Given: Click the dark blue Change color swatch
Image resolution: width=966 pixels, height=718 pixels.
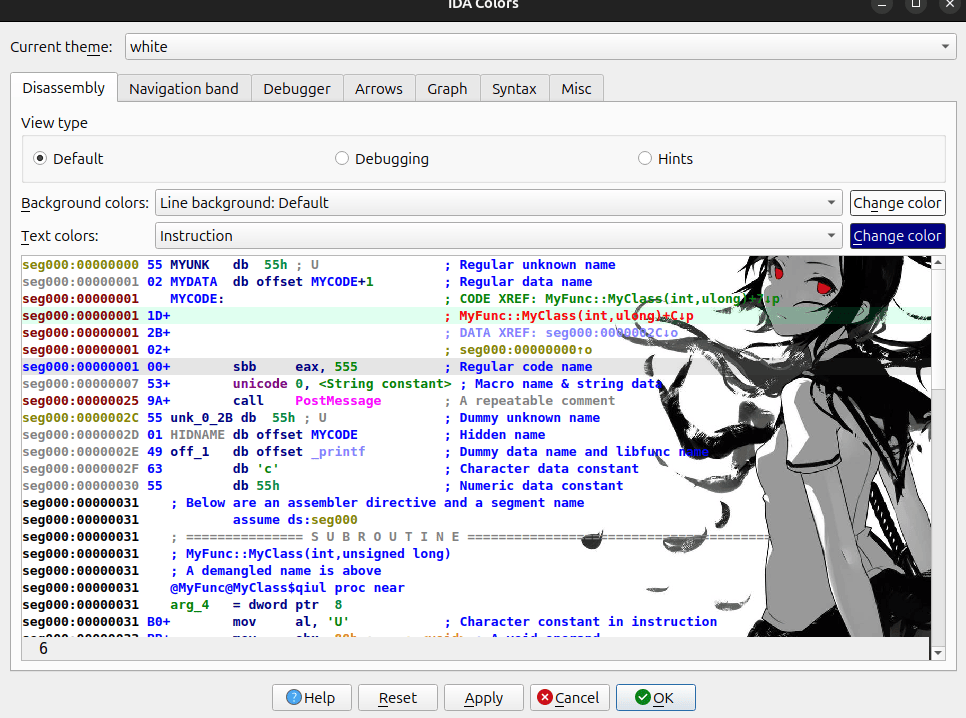Looking at the screenshot, I should 897,236.
